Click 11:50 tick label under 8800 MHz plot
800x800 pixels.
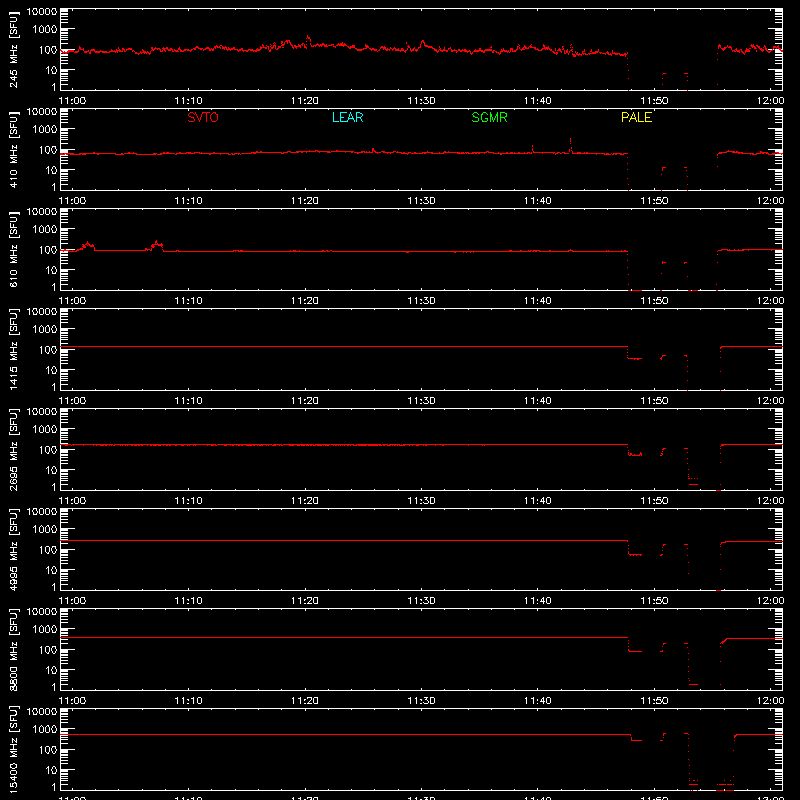[x=654, y=701]
